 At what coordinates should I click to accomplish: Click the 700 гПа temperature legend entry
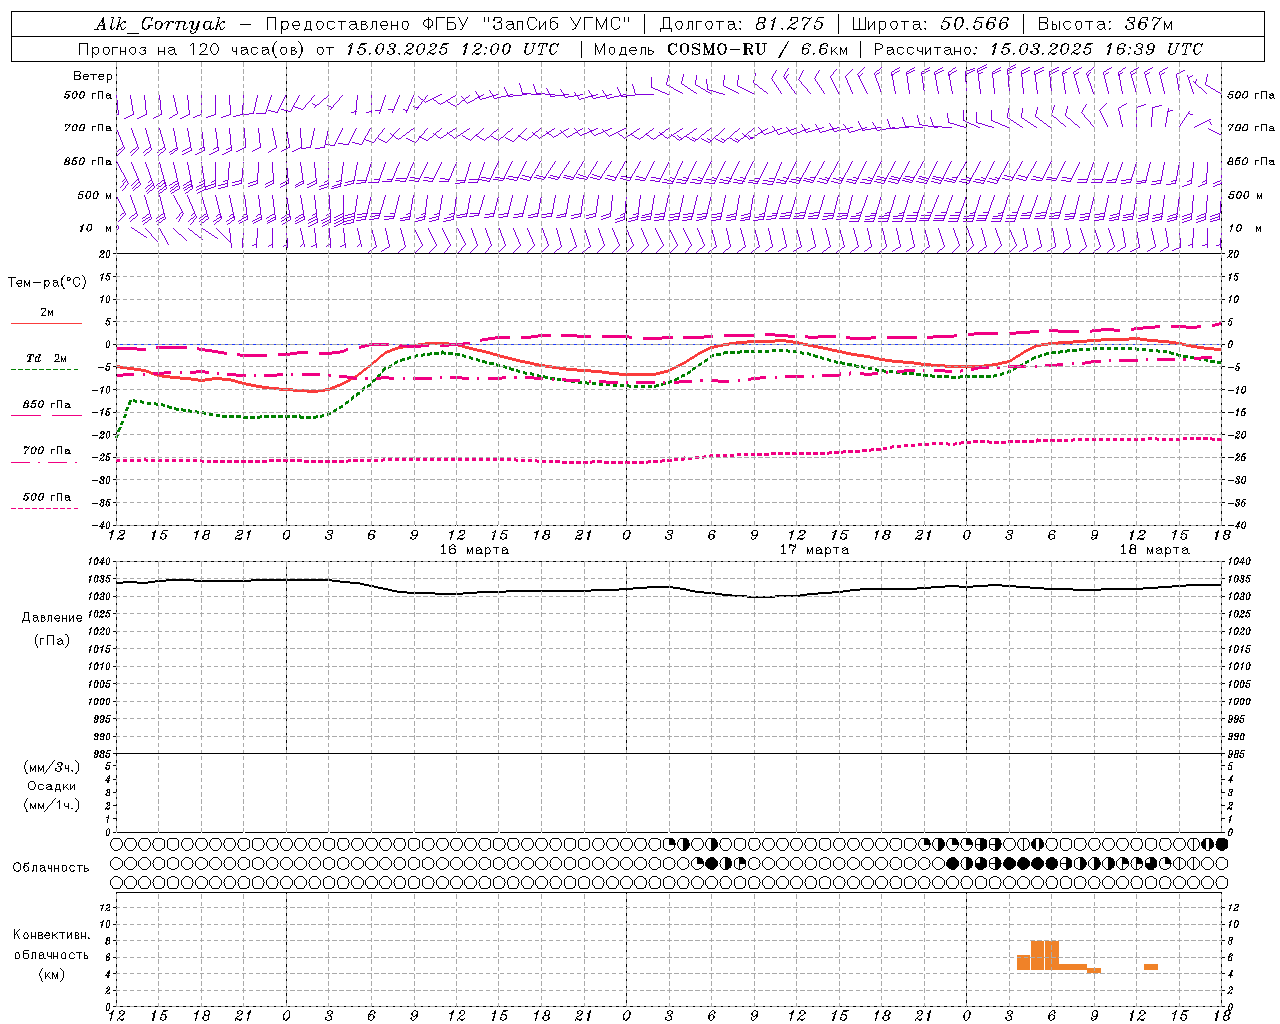point(46,454)
